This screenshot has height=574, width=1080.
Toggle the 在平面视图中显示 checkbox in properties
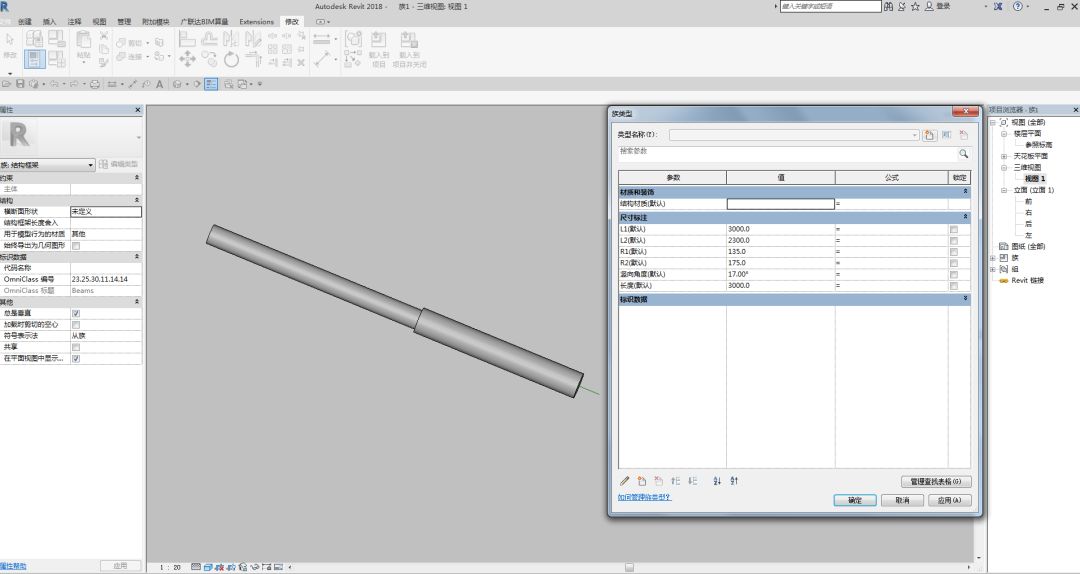tap(76, 358)
